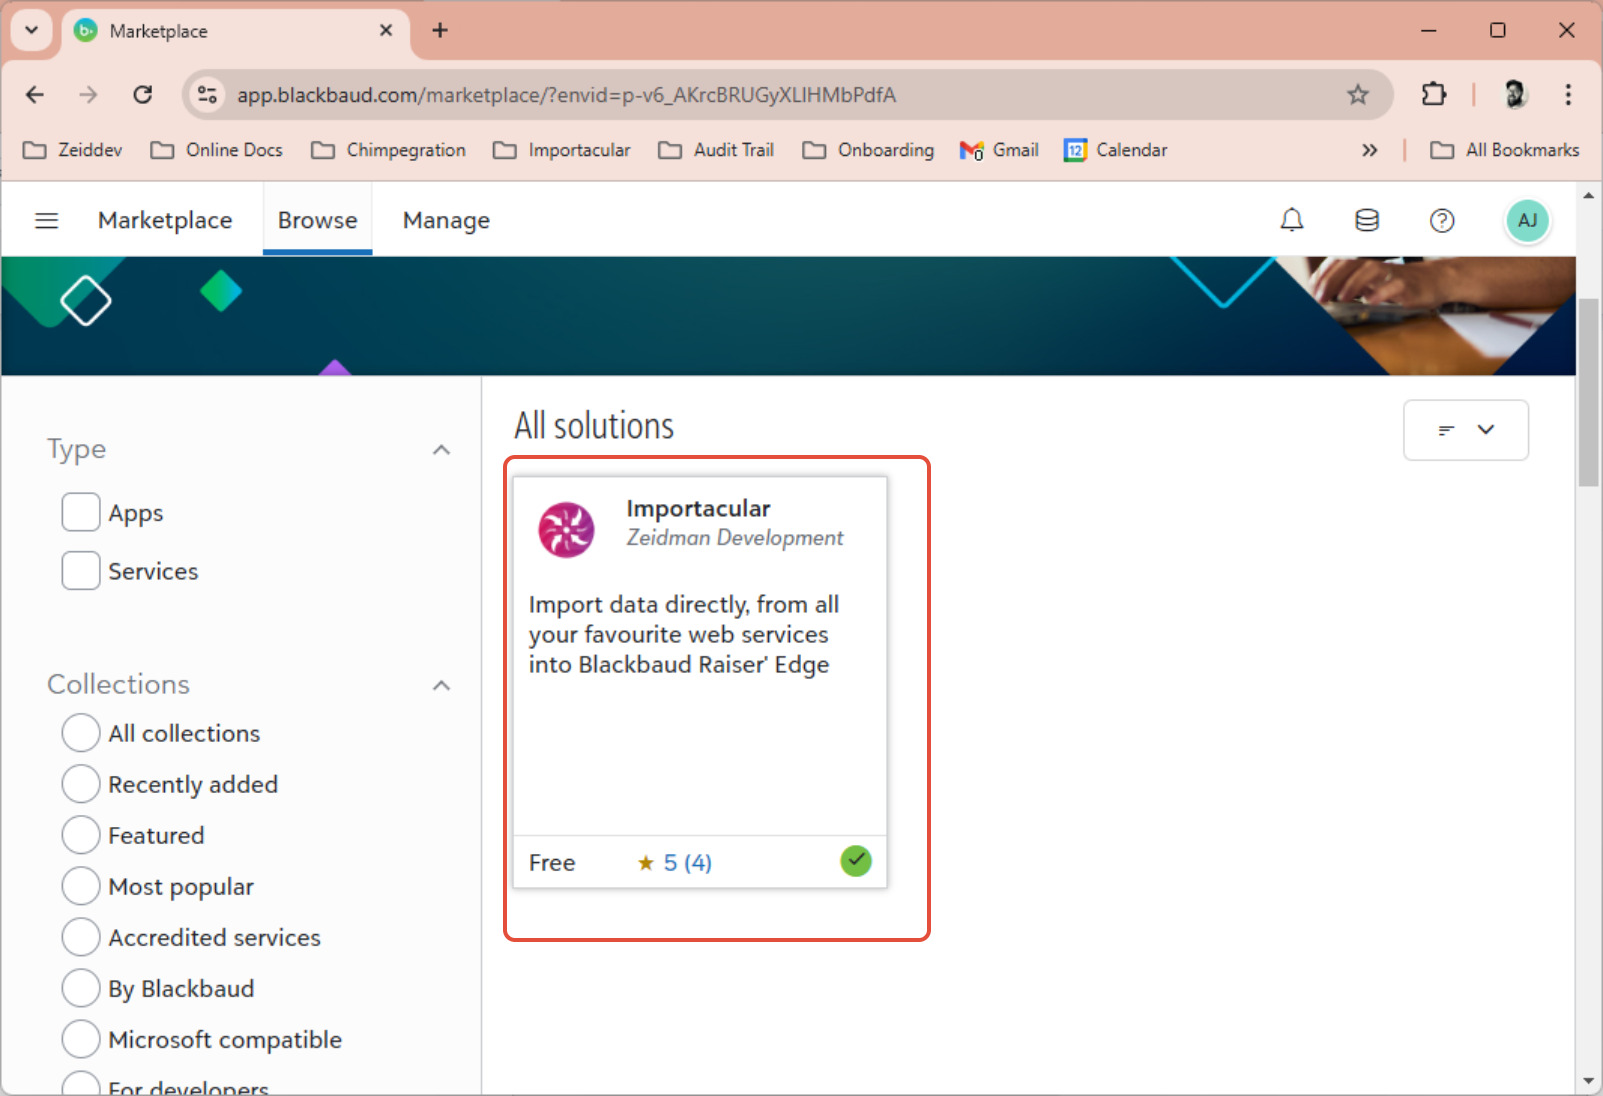Select the By Blackbaud radio button
The image size is (1603, 1096).
(81, 988)
